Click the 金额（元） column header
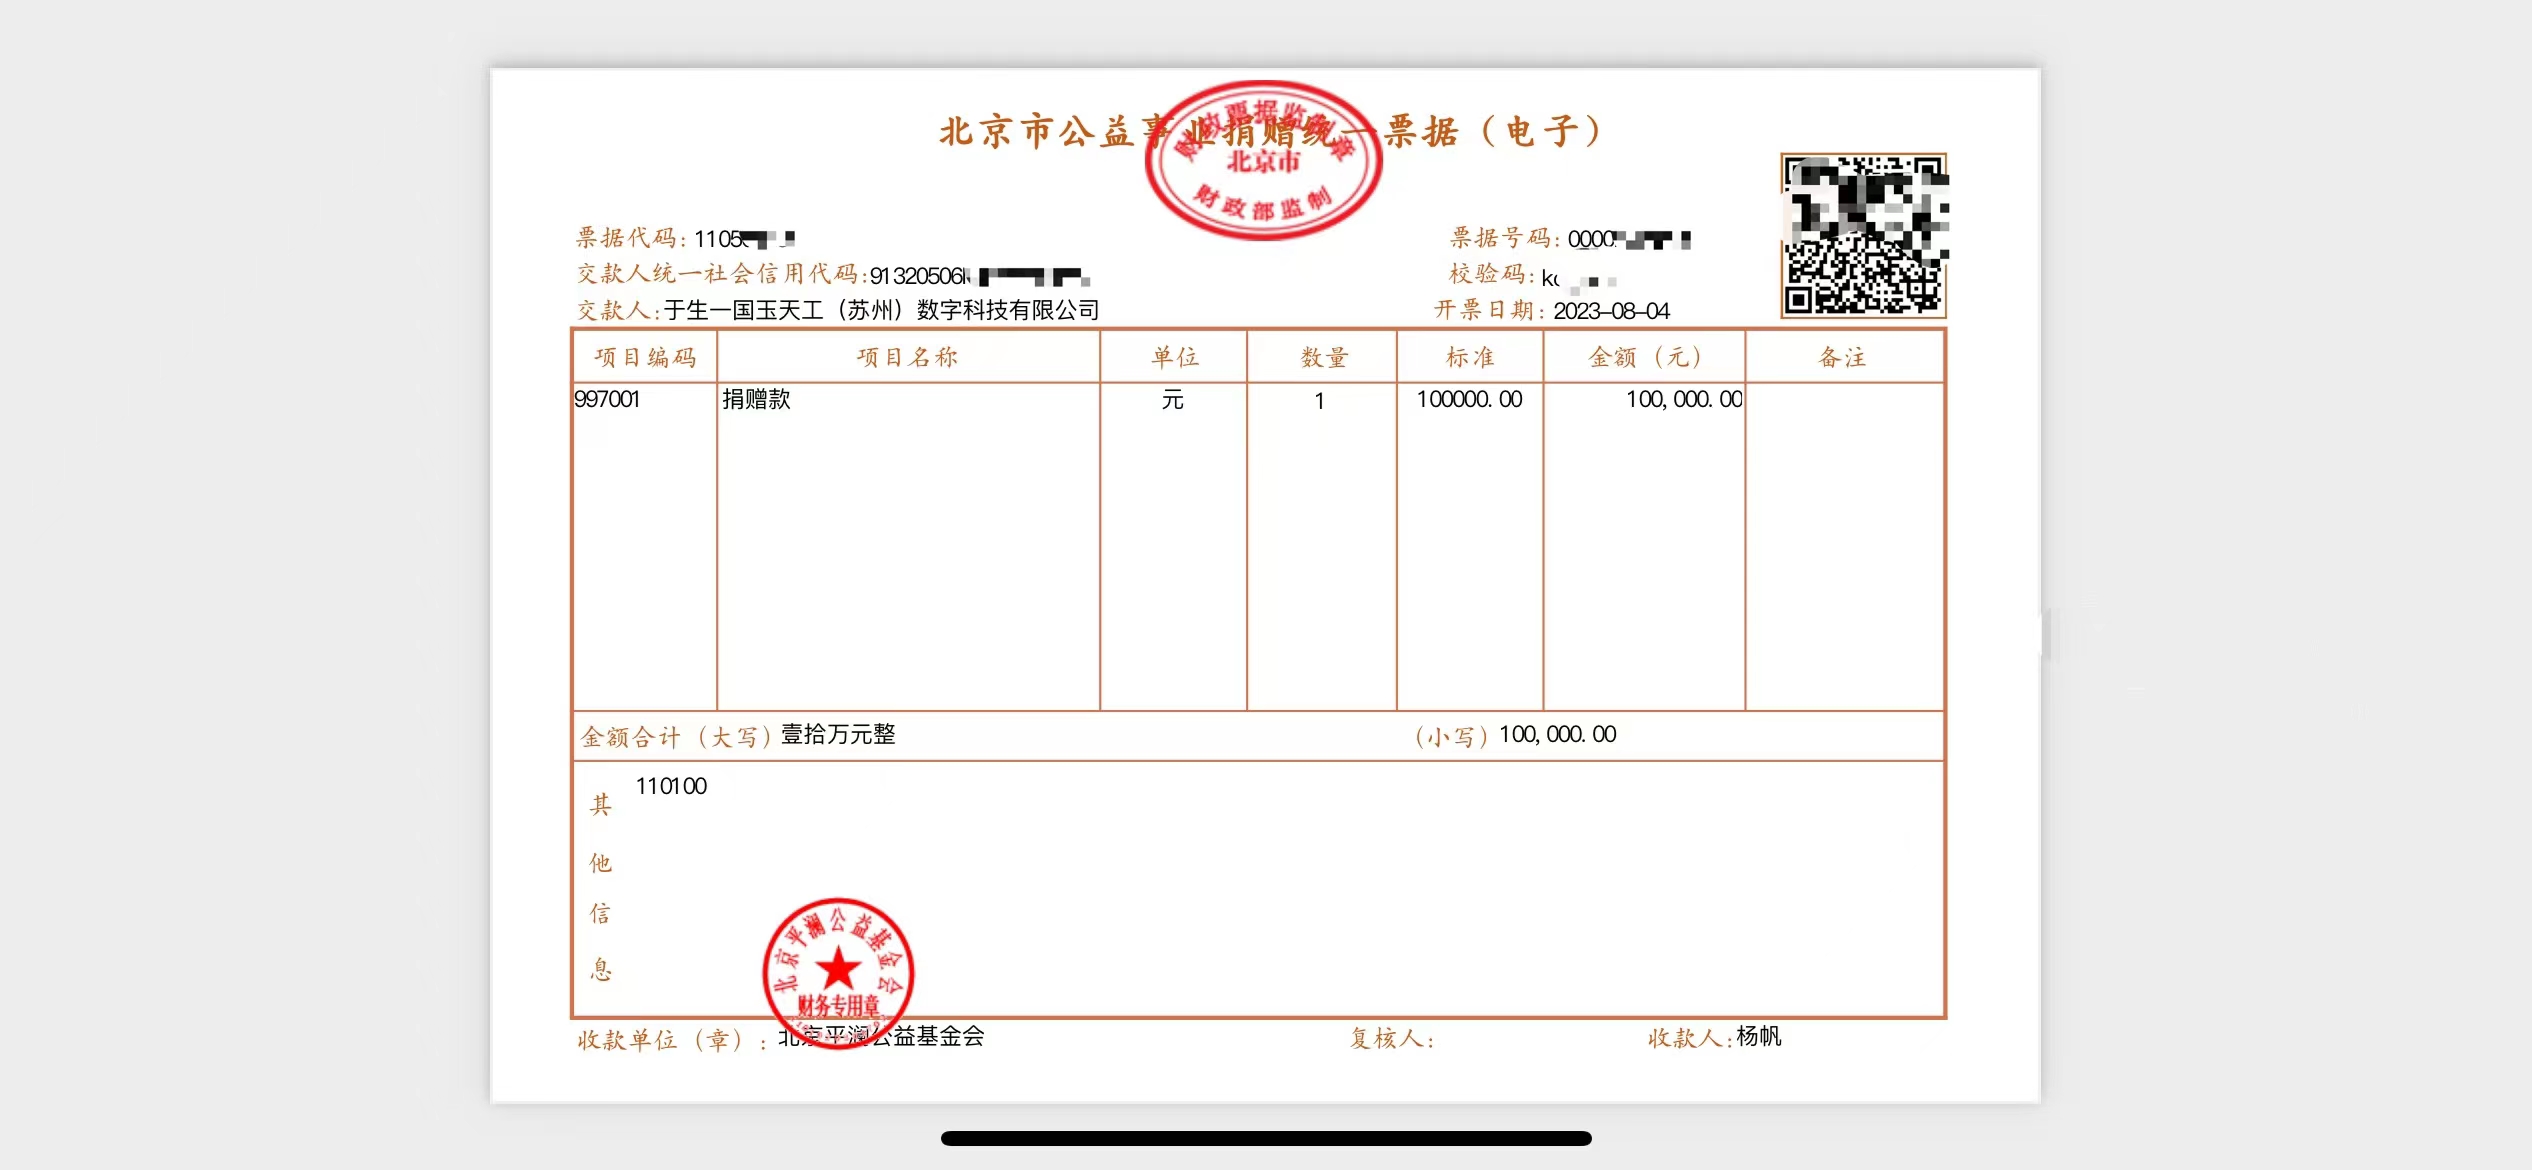This screenshot has height=1170, width=2532. [x=1644, y=357]
